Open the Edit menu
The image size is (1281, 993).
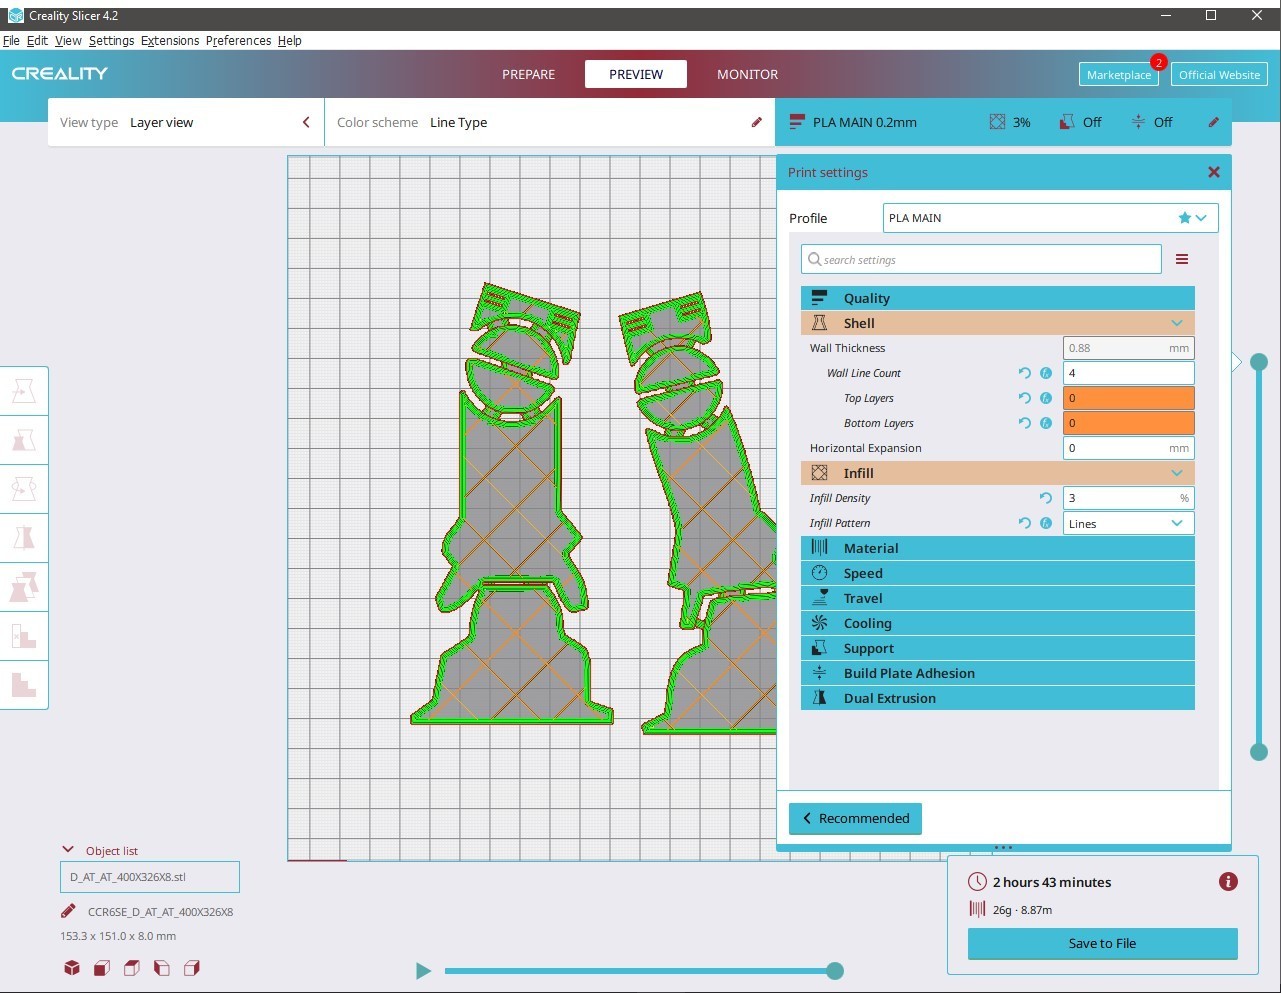[x=37, y=41]
